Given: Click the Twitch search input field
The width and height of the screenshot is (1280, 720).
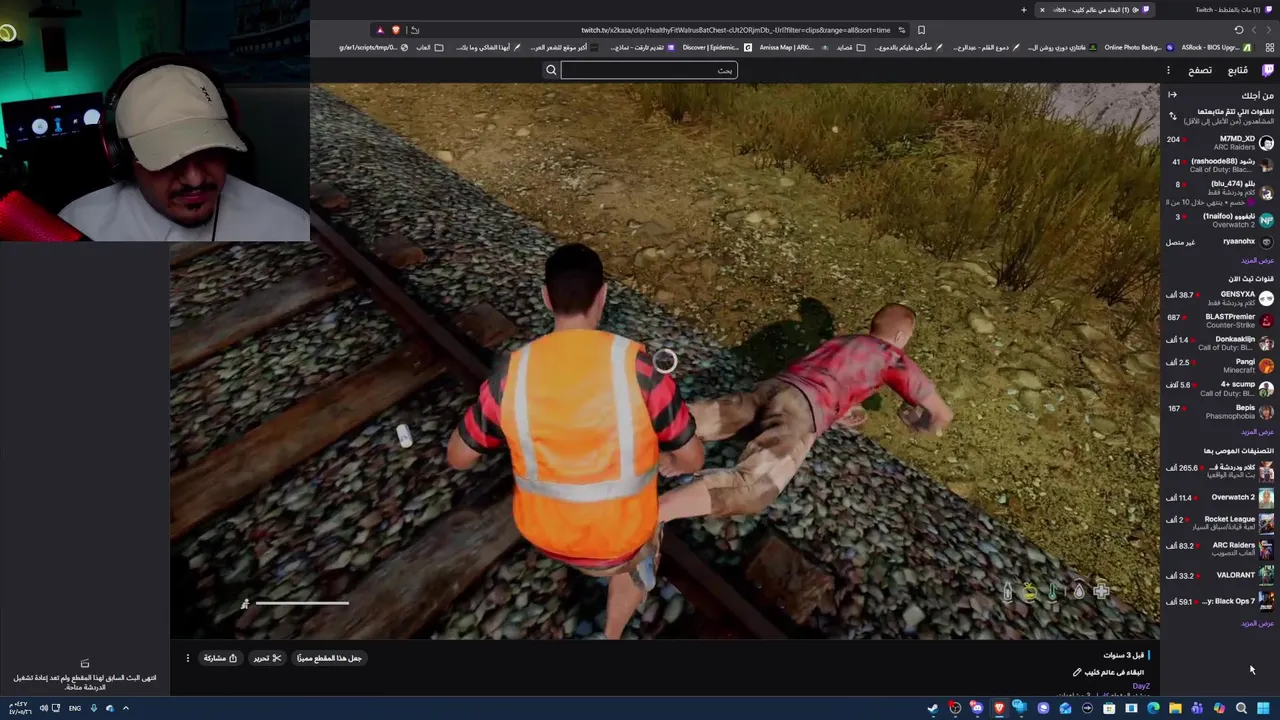Looking at the screenshot, I should pyautogui.click(x=649, y=70).
